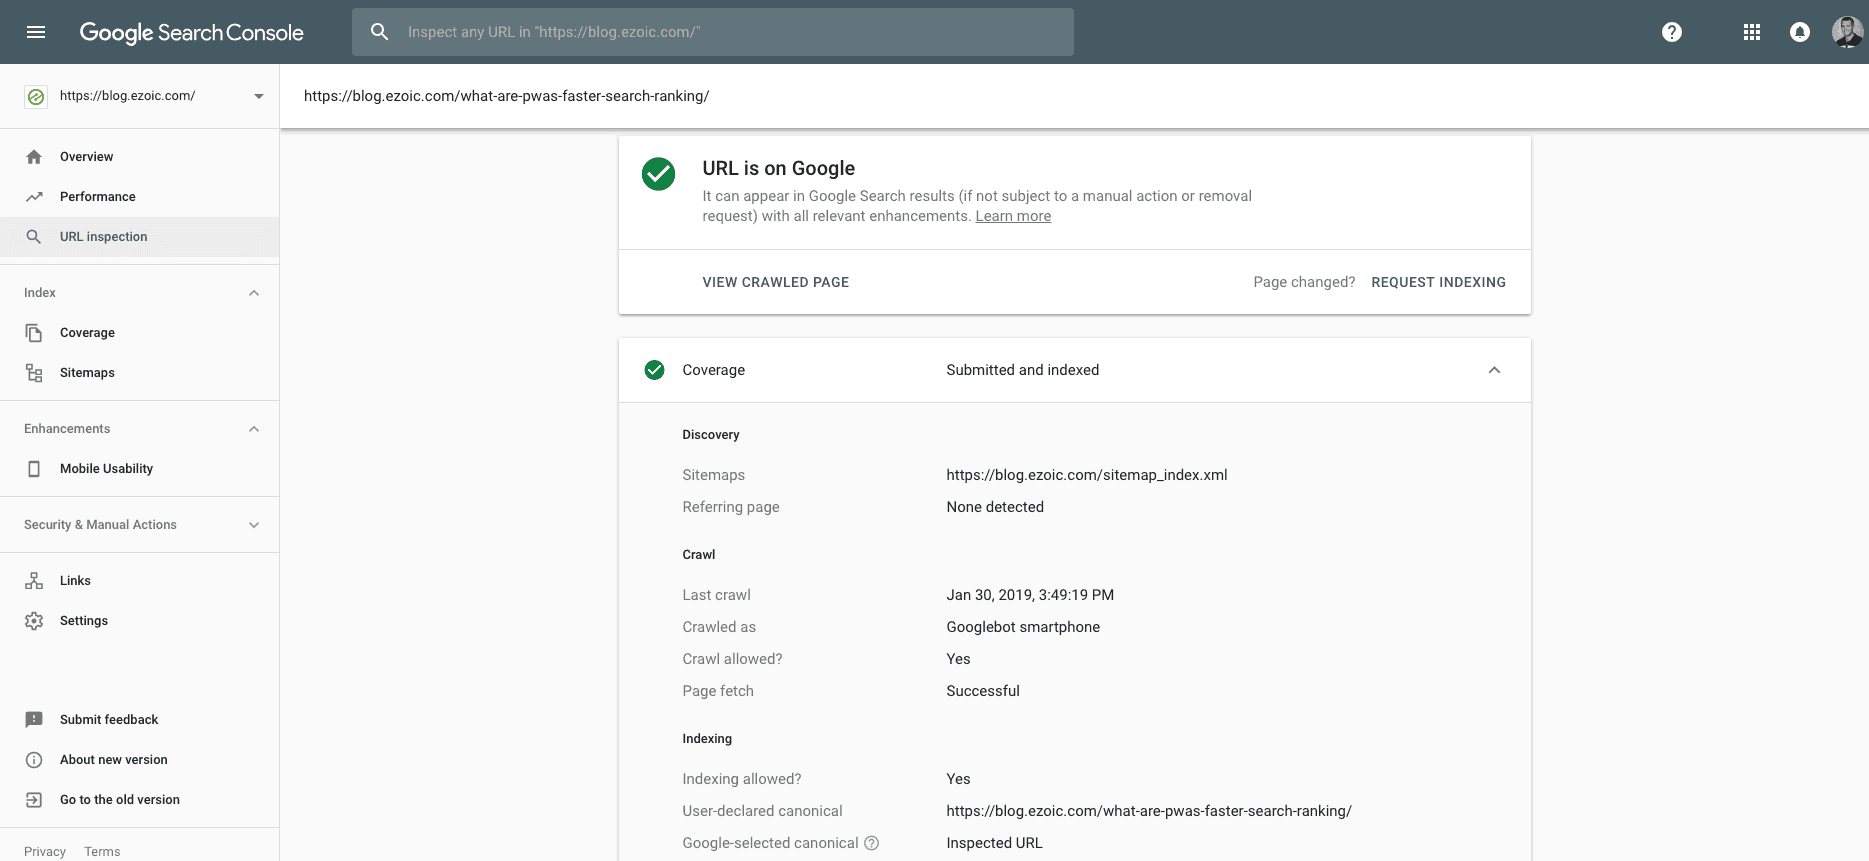Viewport: 1869px width, 861px height.
Task: Click the 'Submitted and indexed' status text
Action: (x=1022, y=370)
